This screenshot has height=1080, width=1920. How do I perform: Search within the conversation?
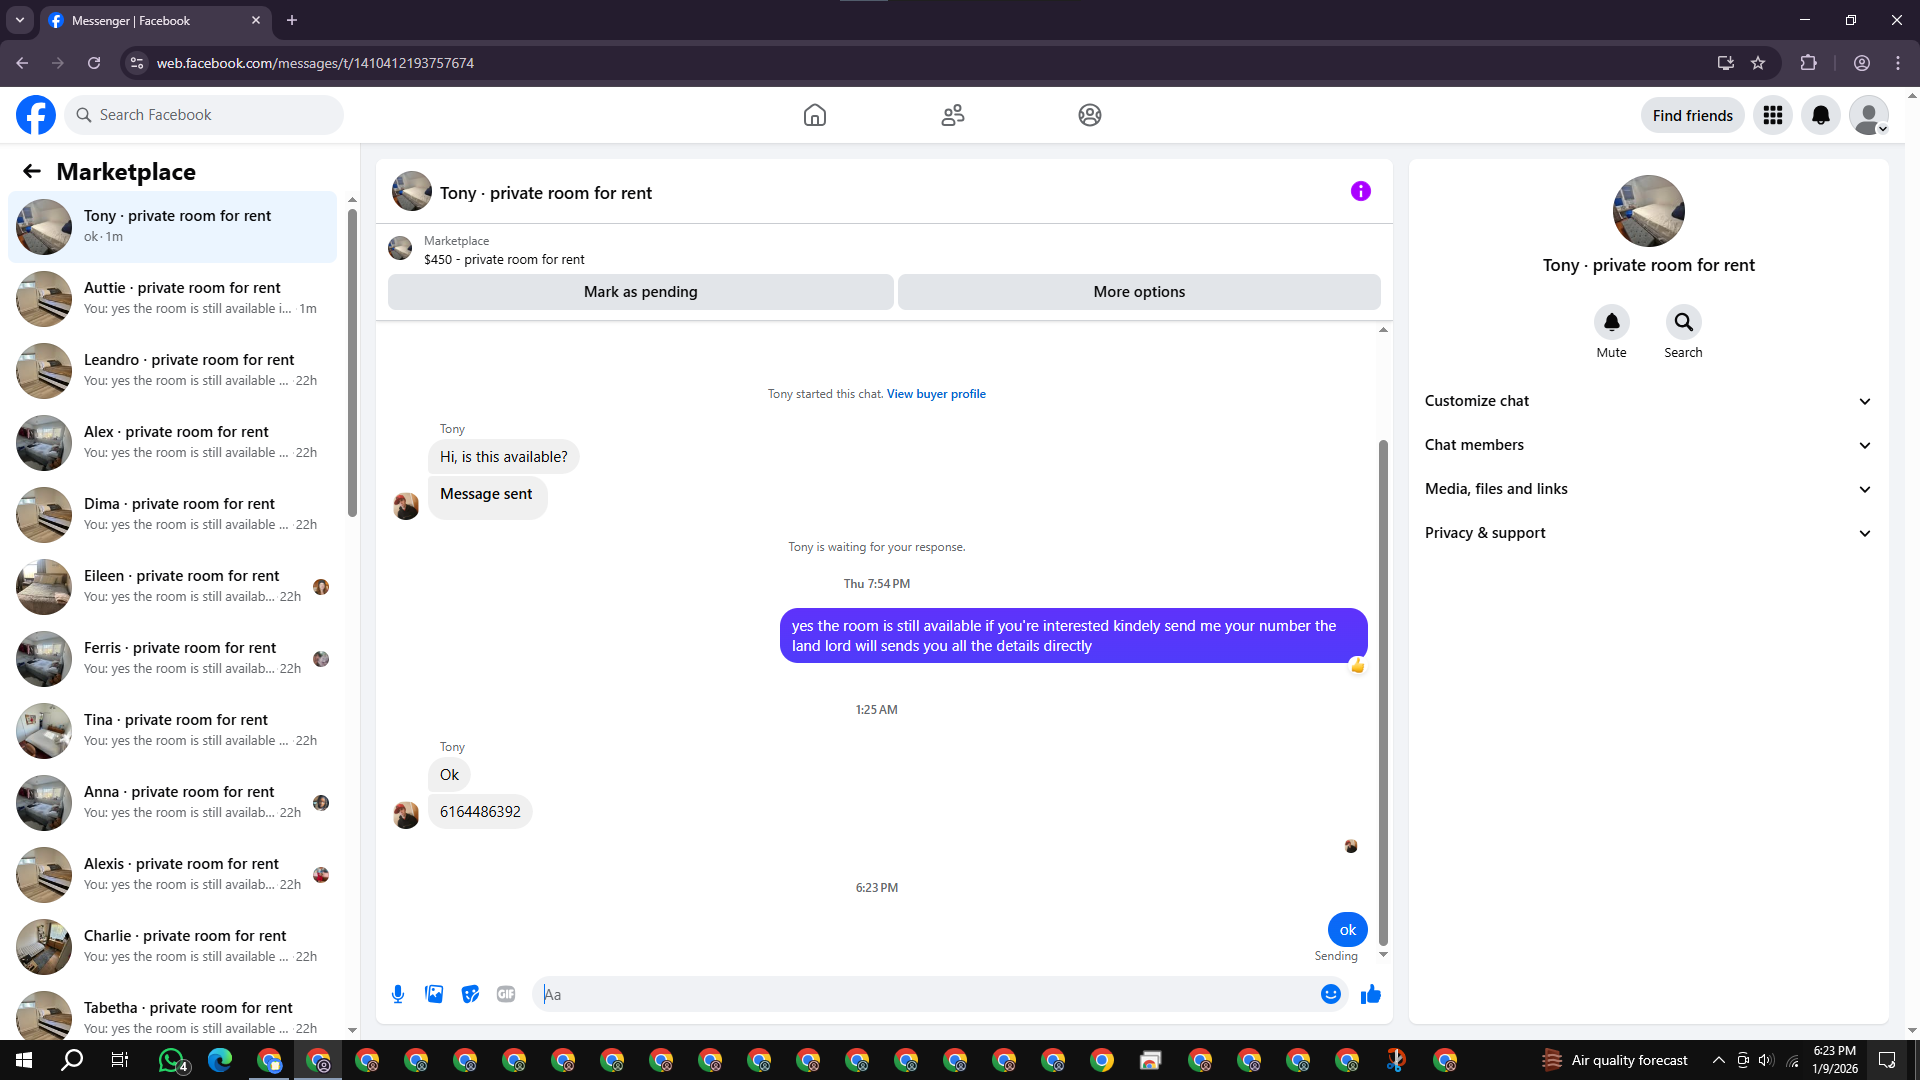coord(1683,323)
